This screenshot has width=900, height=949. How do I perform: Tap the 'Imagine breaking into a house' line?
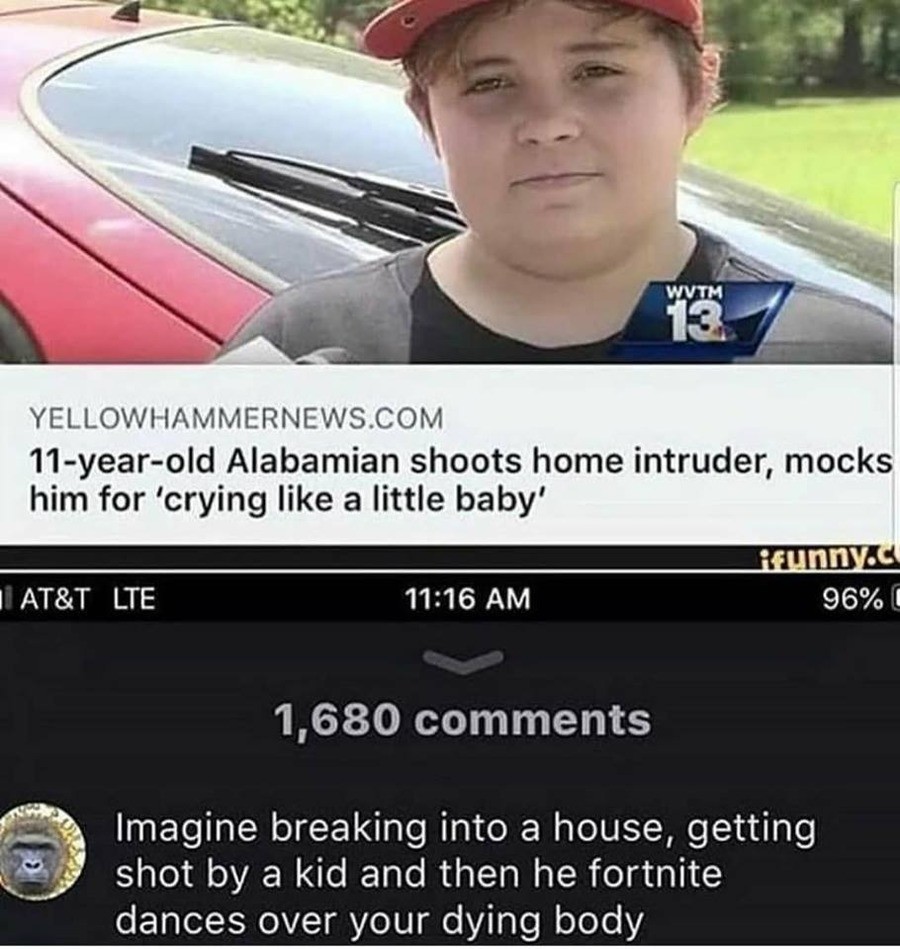click(465, 829)
